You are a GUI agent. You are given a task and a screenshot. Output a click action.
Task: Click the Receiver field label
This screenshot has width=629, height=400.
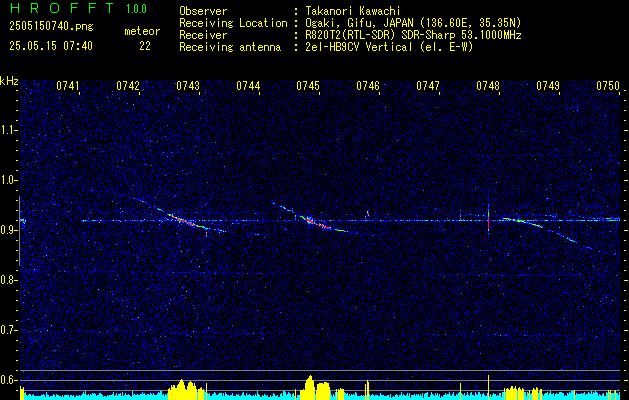(x=203, y=35)
